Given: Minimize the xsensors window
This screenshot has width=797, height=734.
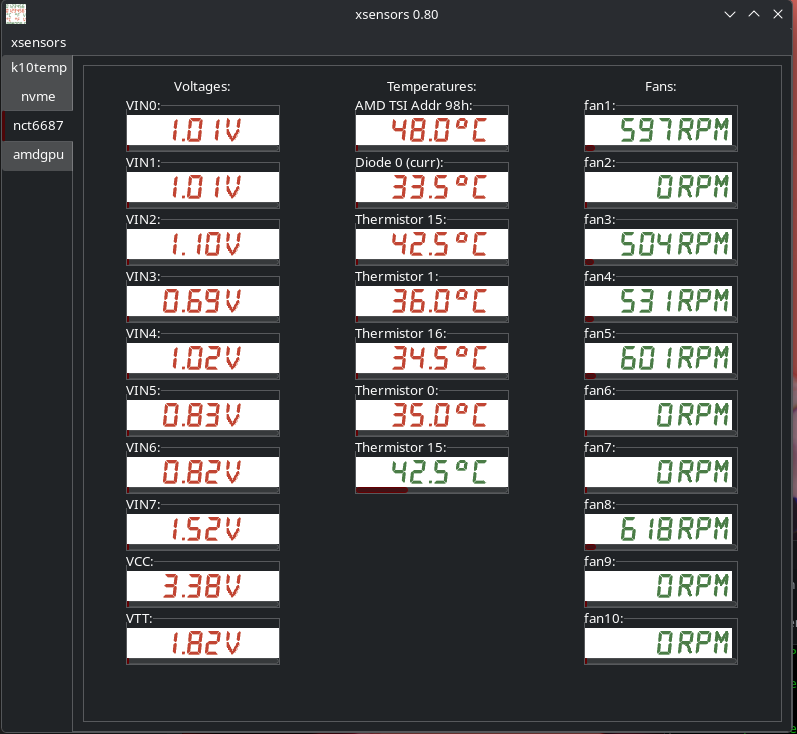Looking at the screenshot, I should 730,14.
